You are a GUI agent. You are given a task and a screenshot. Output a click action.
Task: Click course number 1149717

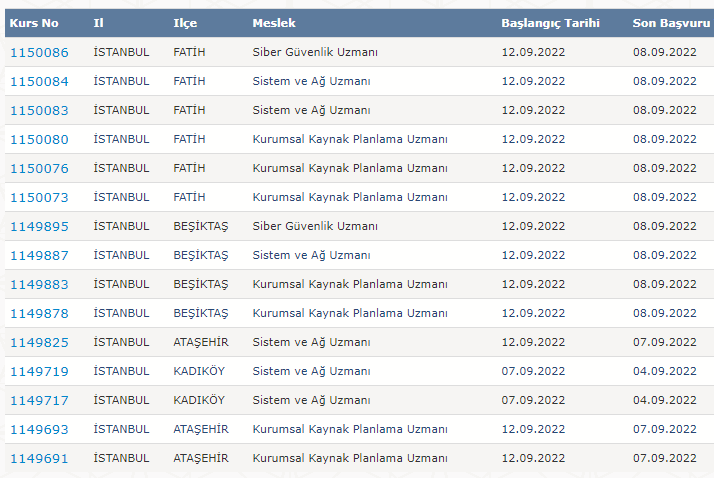point(39,400)
